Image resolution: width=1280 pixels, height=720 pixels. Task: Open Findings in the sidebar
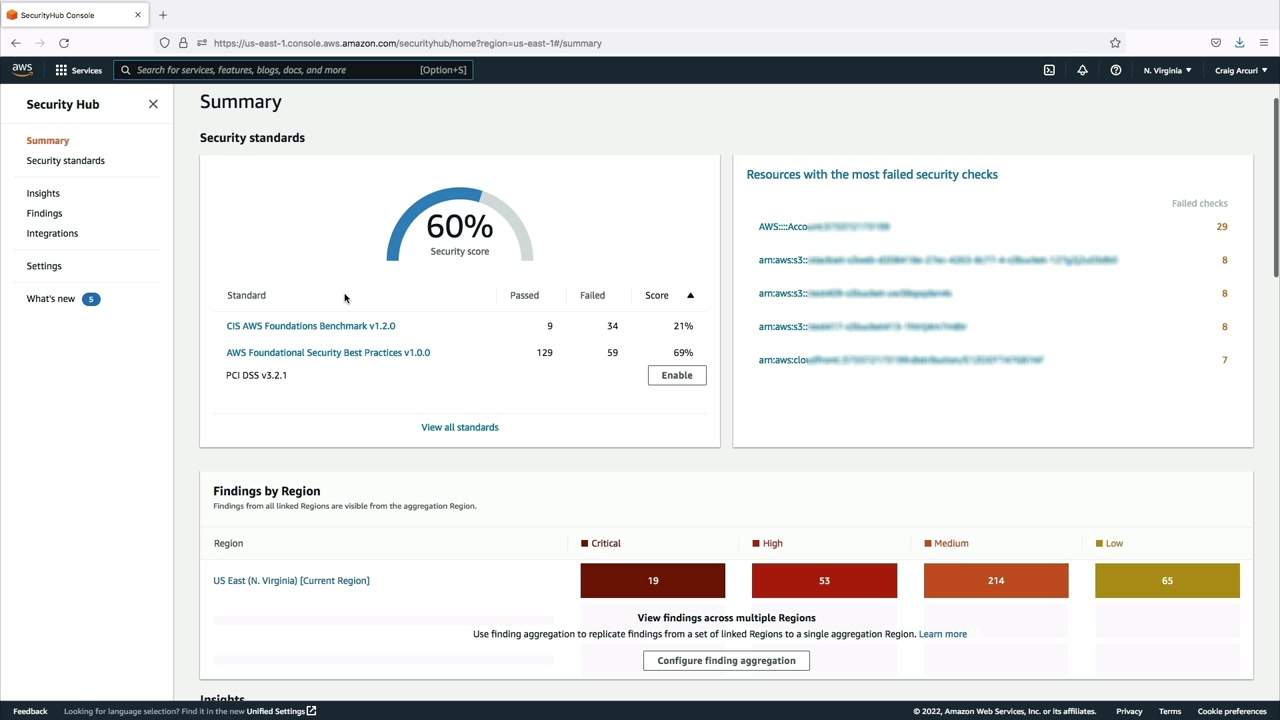coord(44,214)
